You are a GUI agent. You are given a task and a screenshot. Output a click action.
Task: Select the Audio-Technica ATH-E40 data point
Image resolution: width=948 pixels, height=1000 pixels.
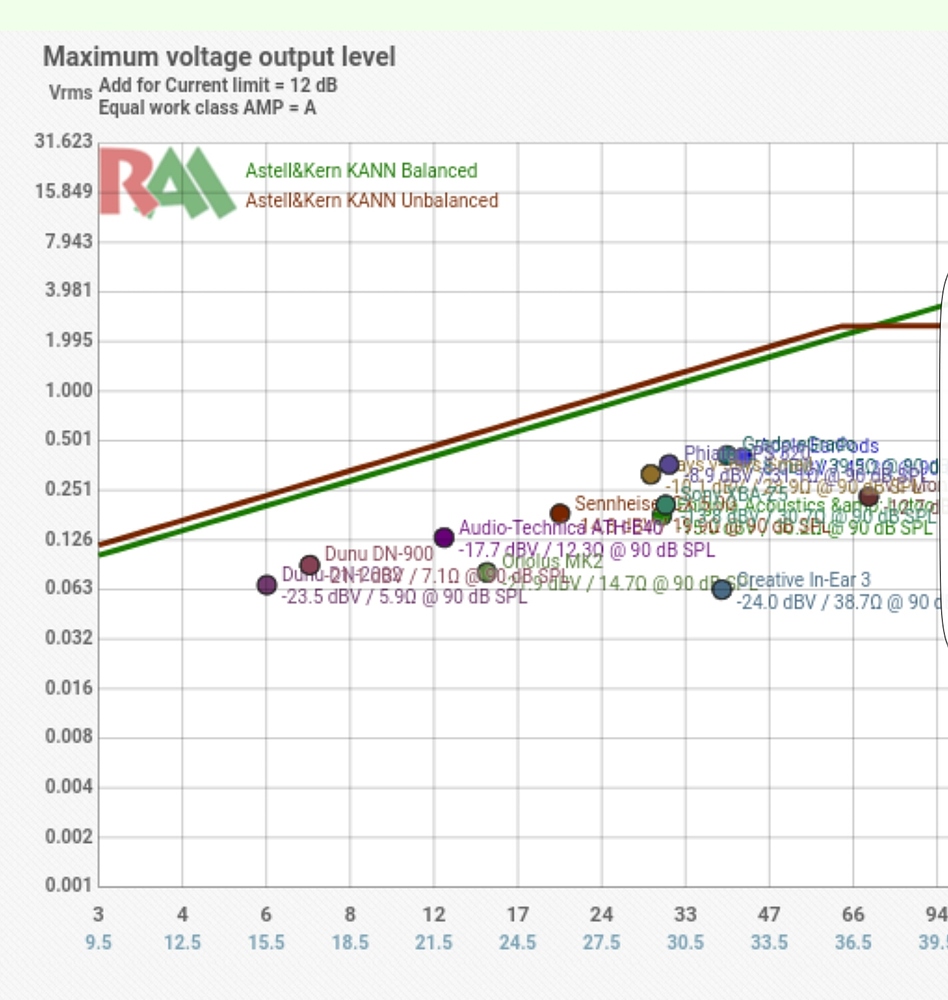[x=444, y=538]
